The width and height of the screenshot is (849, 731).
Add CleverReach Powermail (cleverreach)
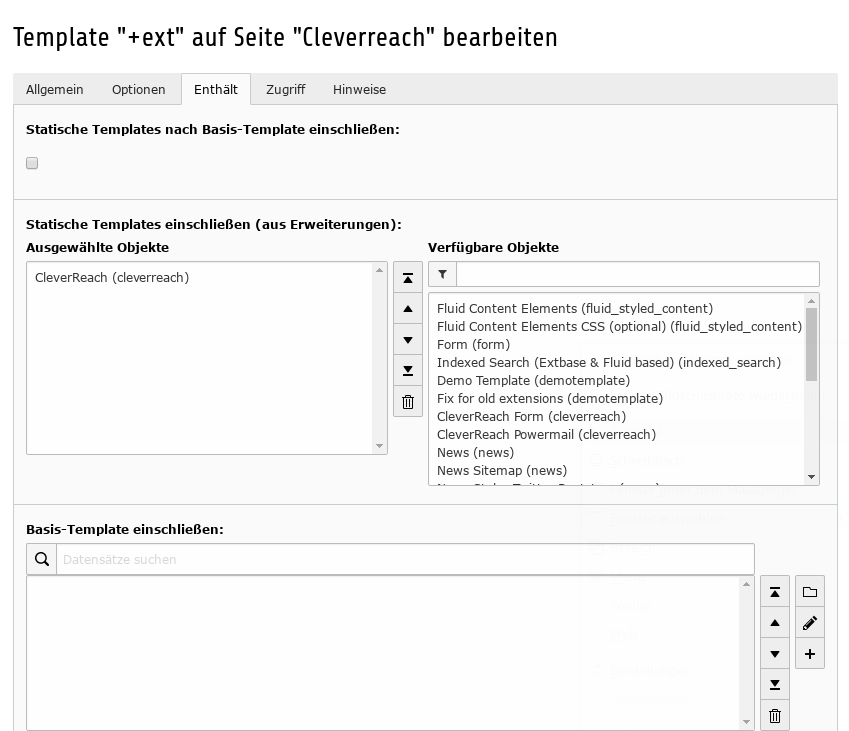(x=546, y=434)
